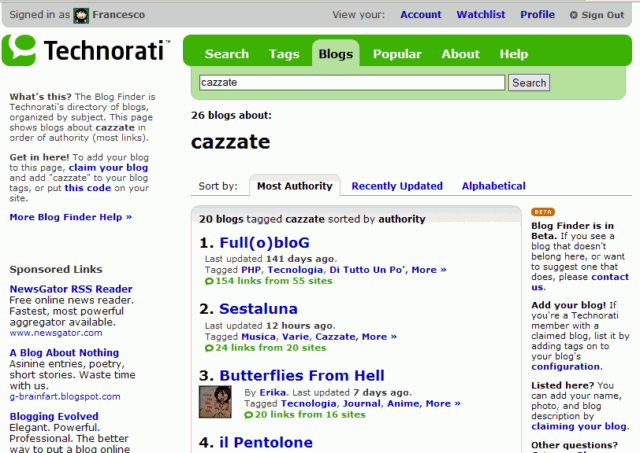The width and height of the screenshot is (640, 453).
Task: Open 154 links from 55 sites
Action: tap(274, 281)
